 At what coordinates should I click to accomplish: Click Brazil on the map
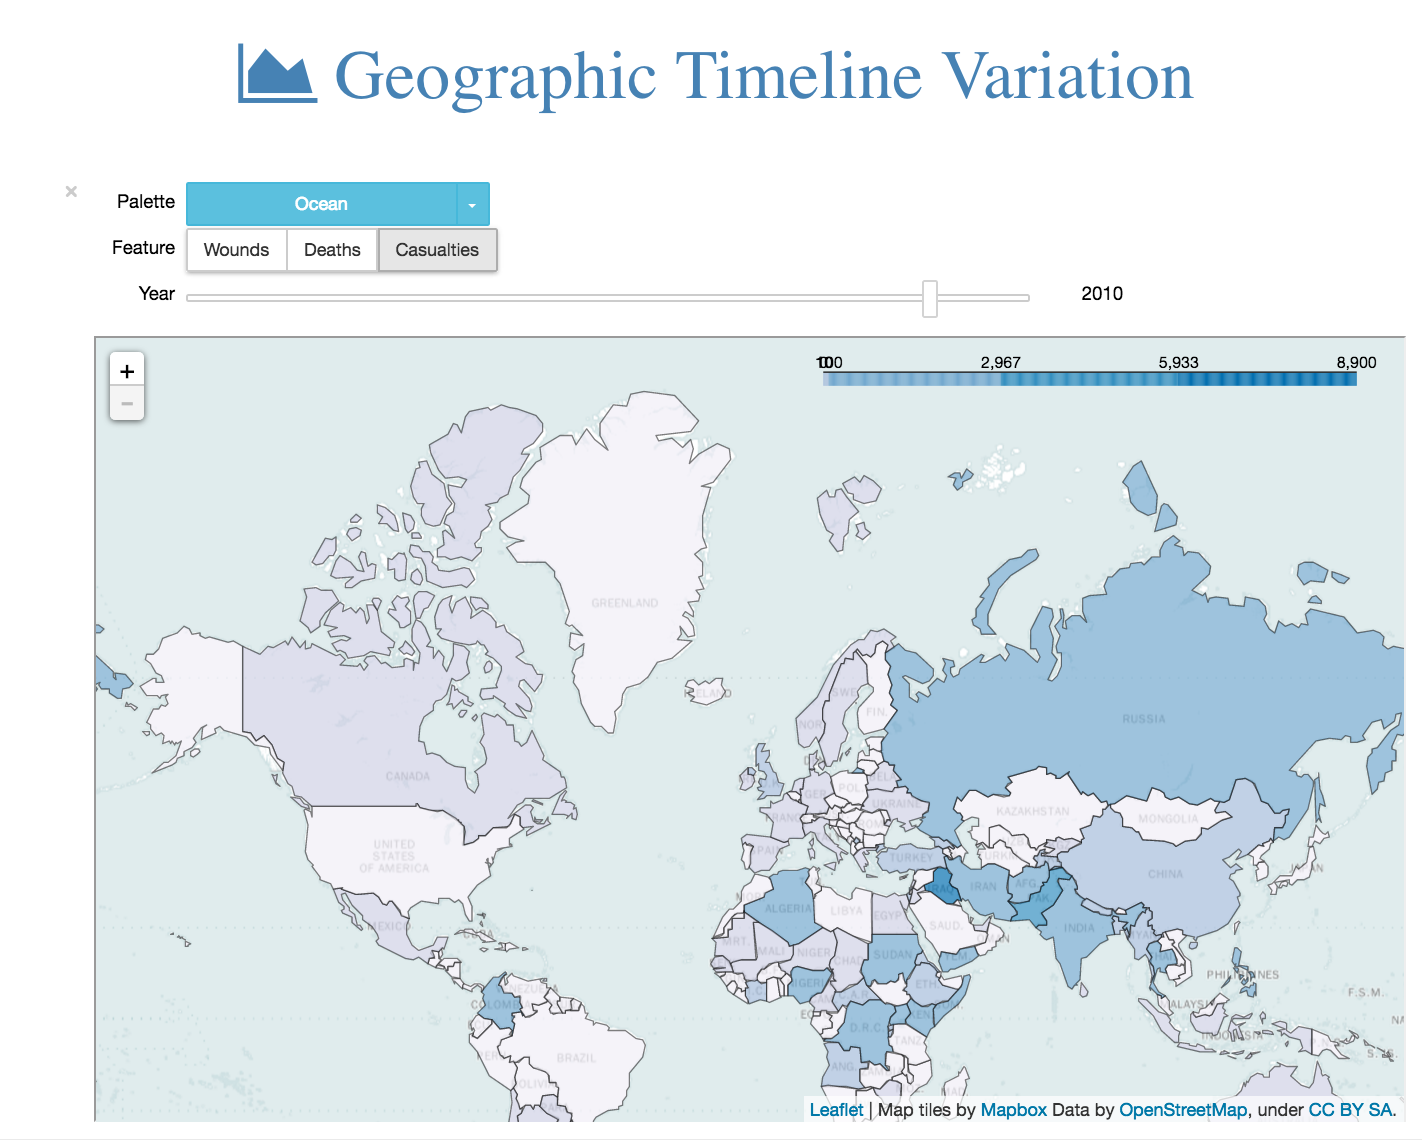click(x=576, y=1057)
